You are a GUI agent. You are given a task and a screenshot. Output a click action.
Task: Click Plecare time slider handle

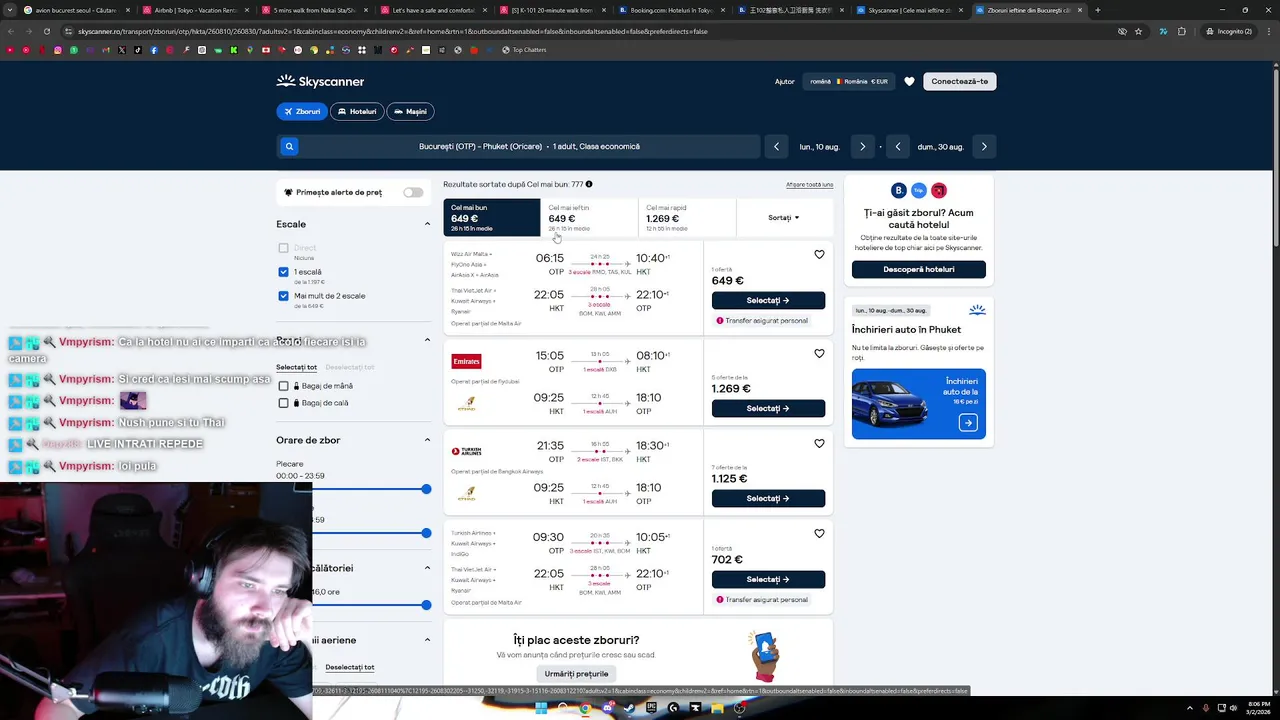[426, 489]
